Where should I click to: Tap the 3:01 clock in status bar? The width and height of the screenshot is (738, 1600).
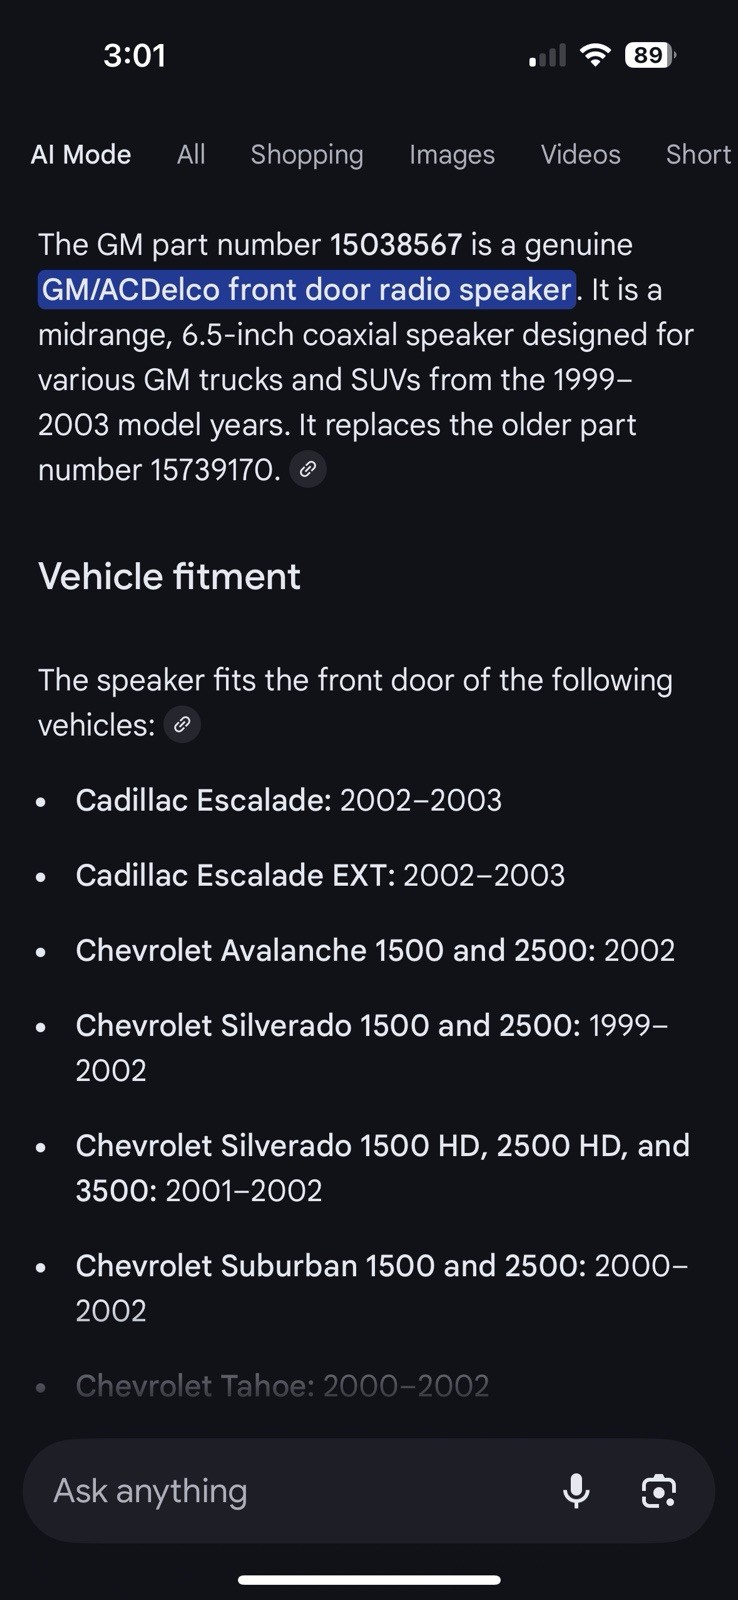[134, 55]
